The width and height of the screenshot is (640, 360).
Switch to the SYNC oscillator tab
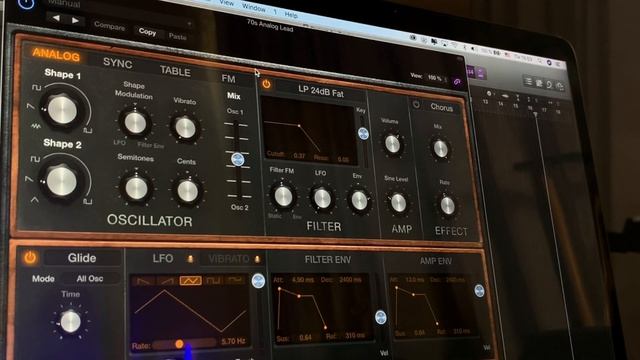[x=118, y=63]
